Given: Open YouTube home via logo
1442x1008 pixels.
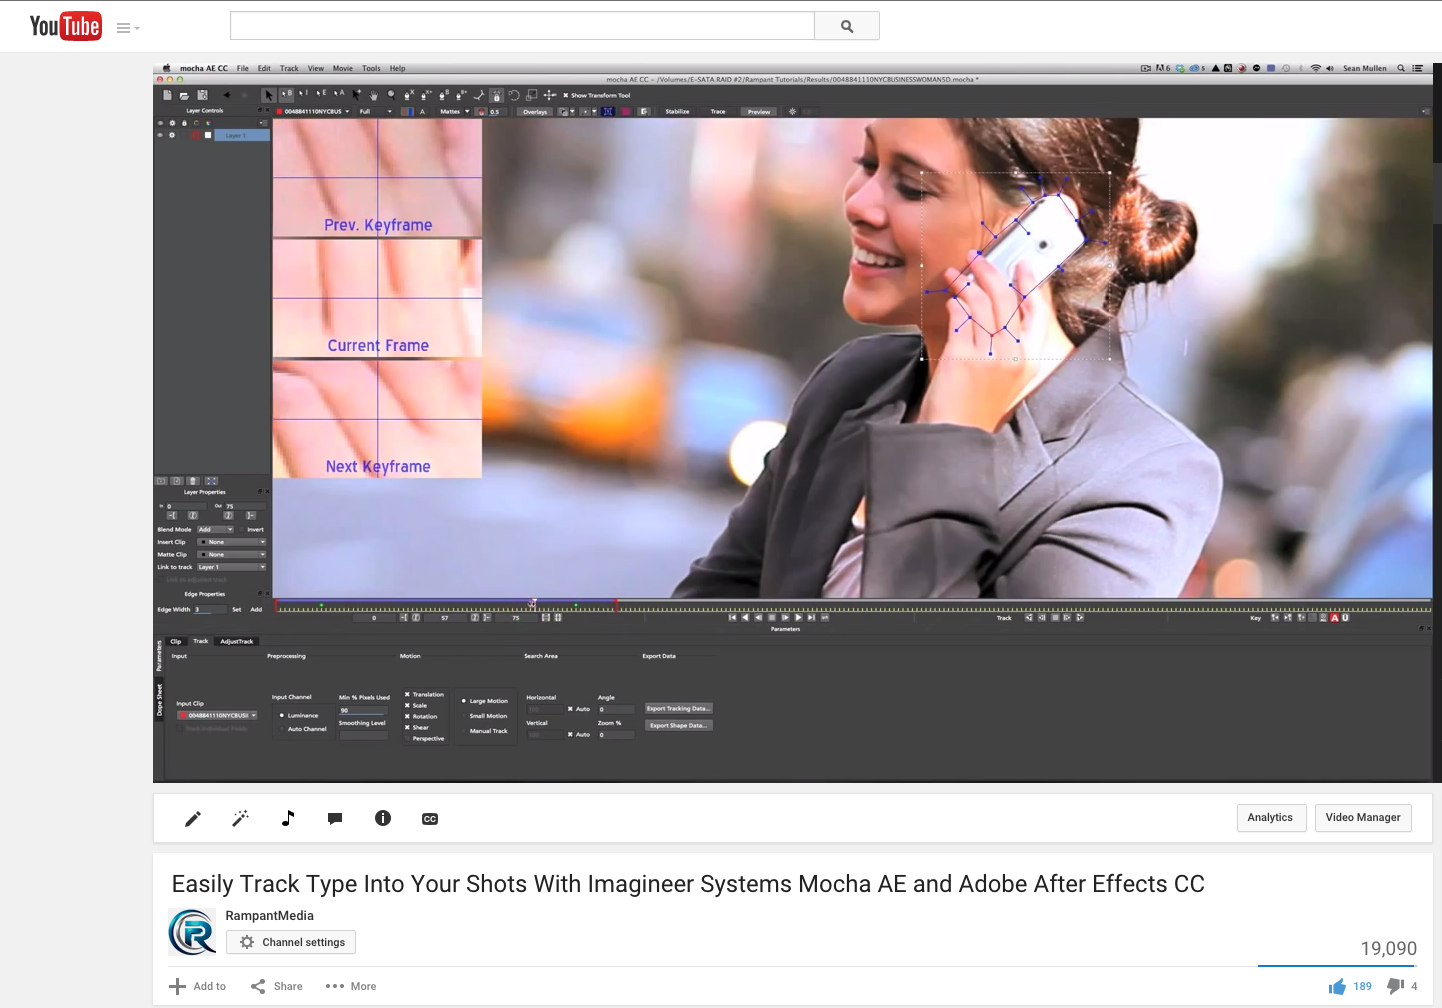Looking at the screenshot, I should click(65, 26).
